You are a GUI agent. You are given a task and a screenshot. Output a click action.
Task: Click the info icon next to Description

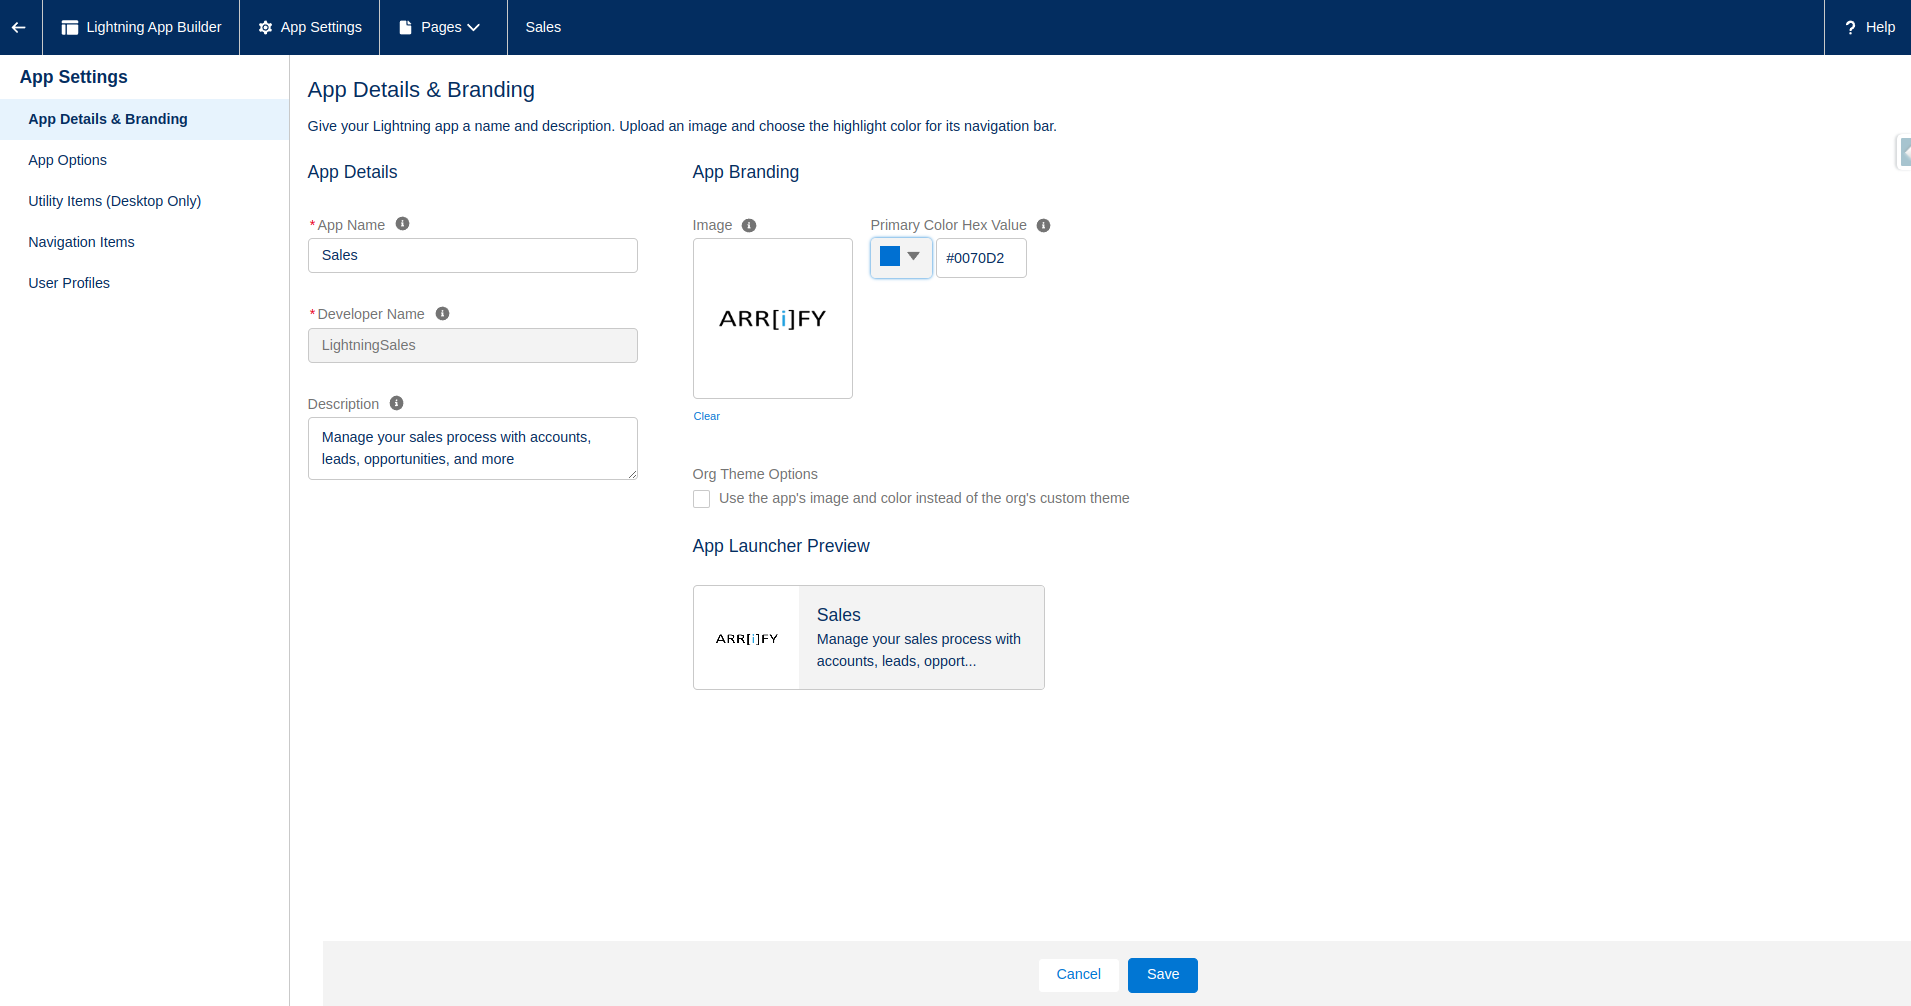point(395,403)
